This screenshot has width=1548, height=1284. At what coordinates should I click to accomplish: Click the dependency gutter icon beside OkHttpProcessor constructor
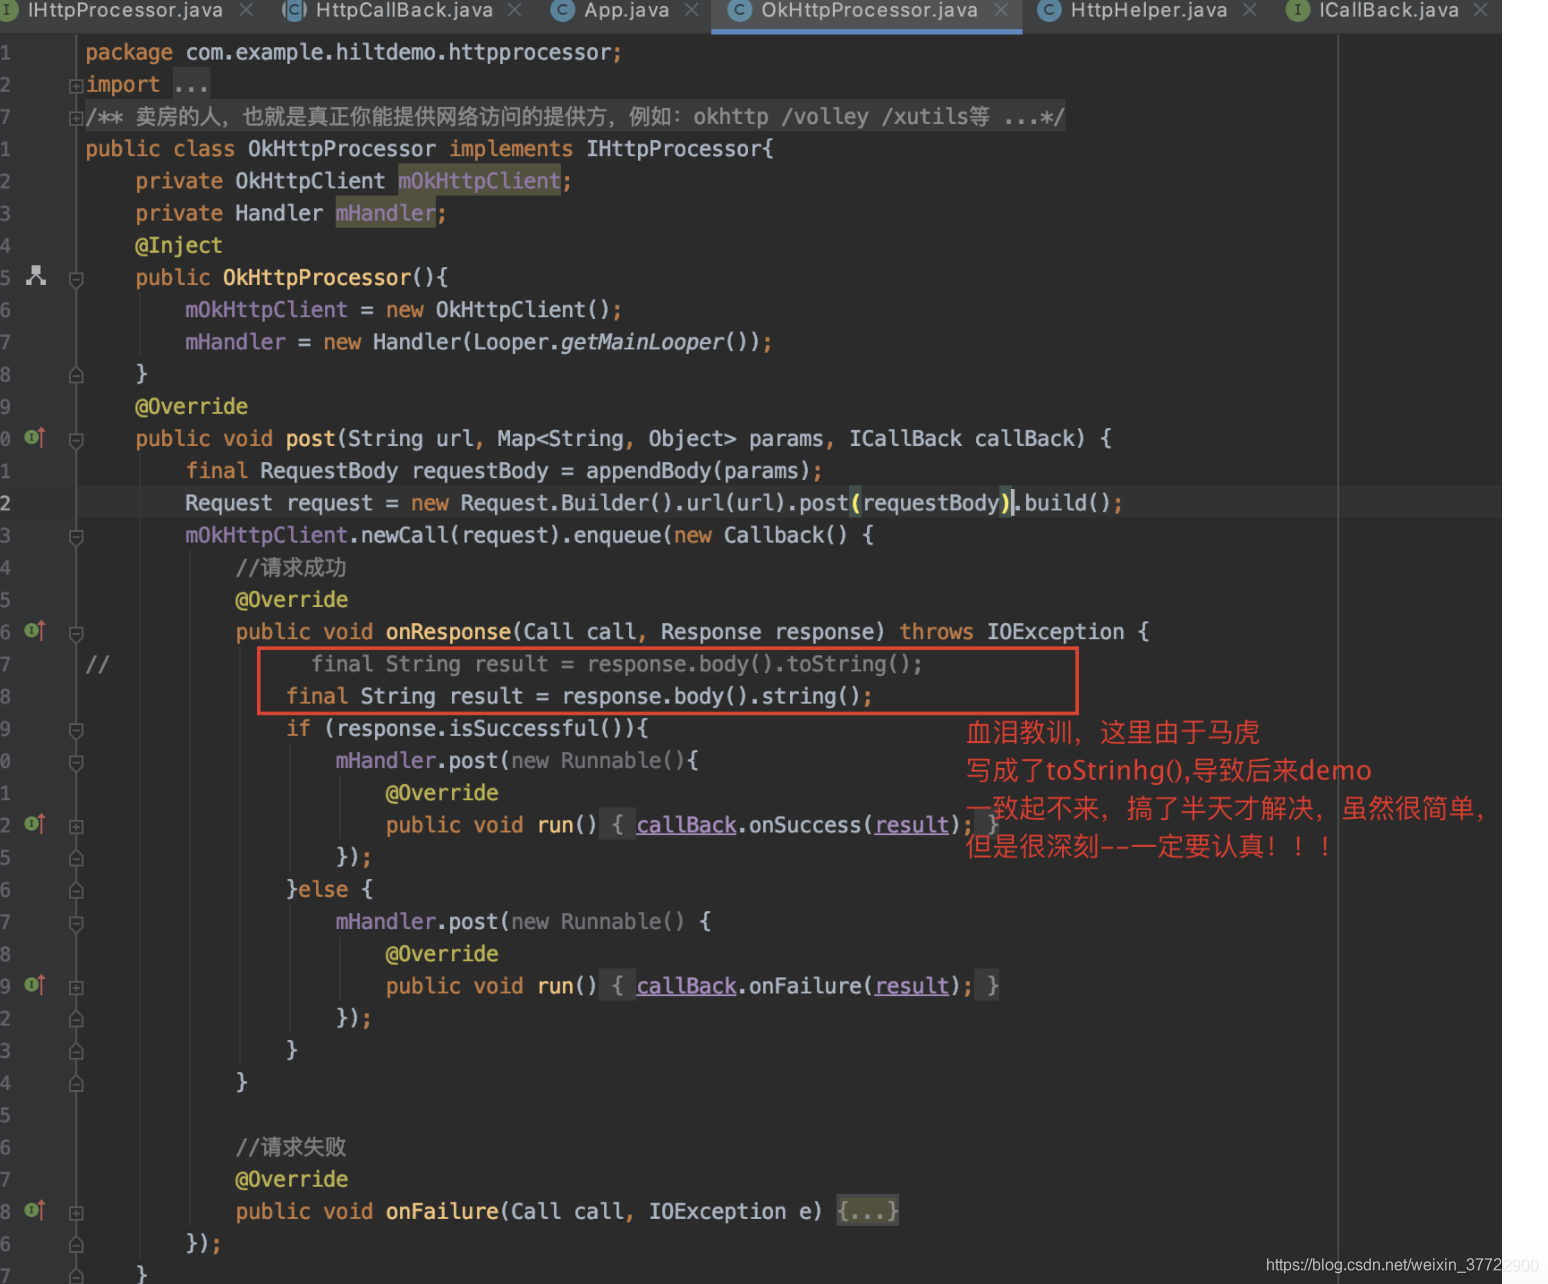tap(36, 276)
